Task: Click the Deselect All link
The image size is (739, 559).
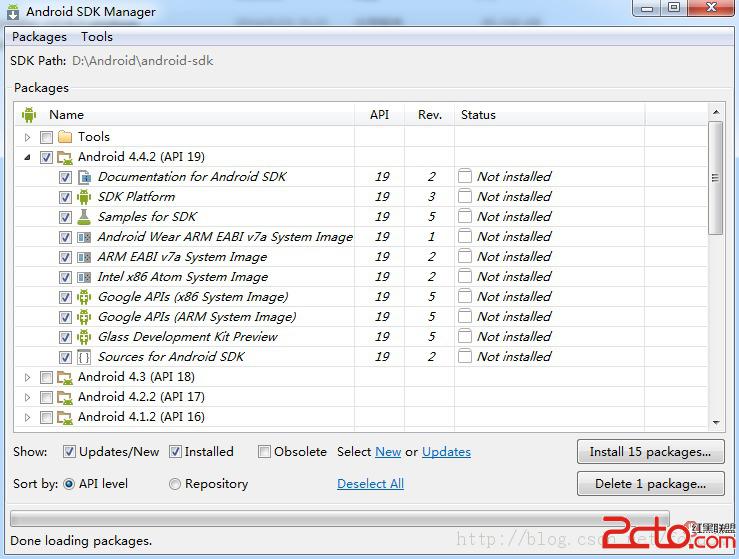Action: [x=370, y=484]
